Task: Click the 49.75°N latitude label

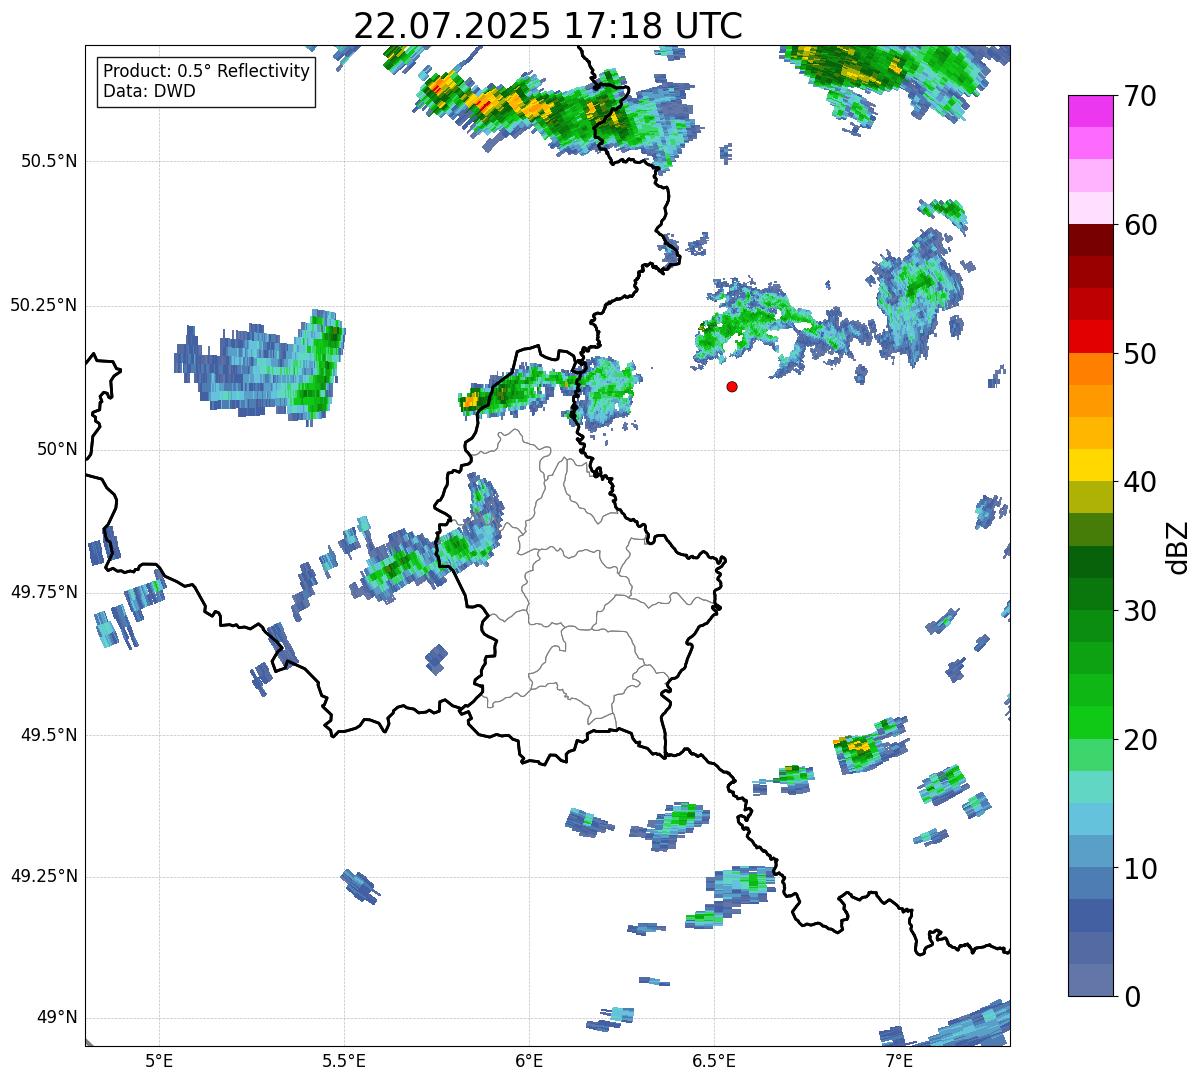Action: [44, 592]
